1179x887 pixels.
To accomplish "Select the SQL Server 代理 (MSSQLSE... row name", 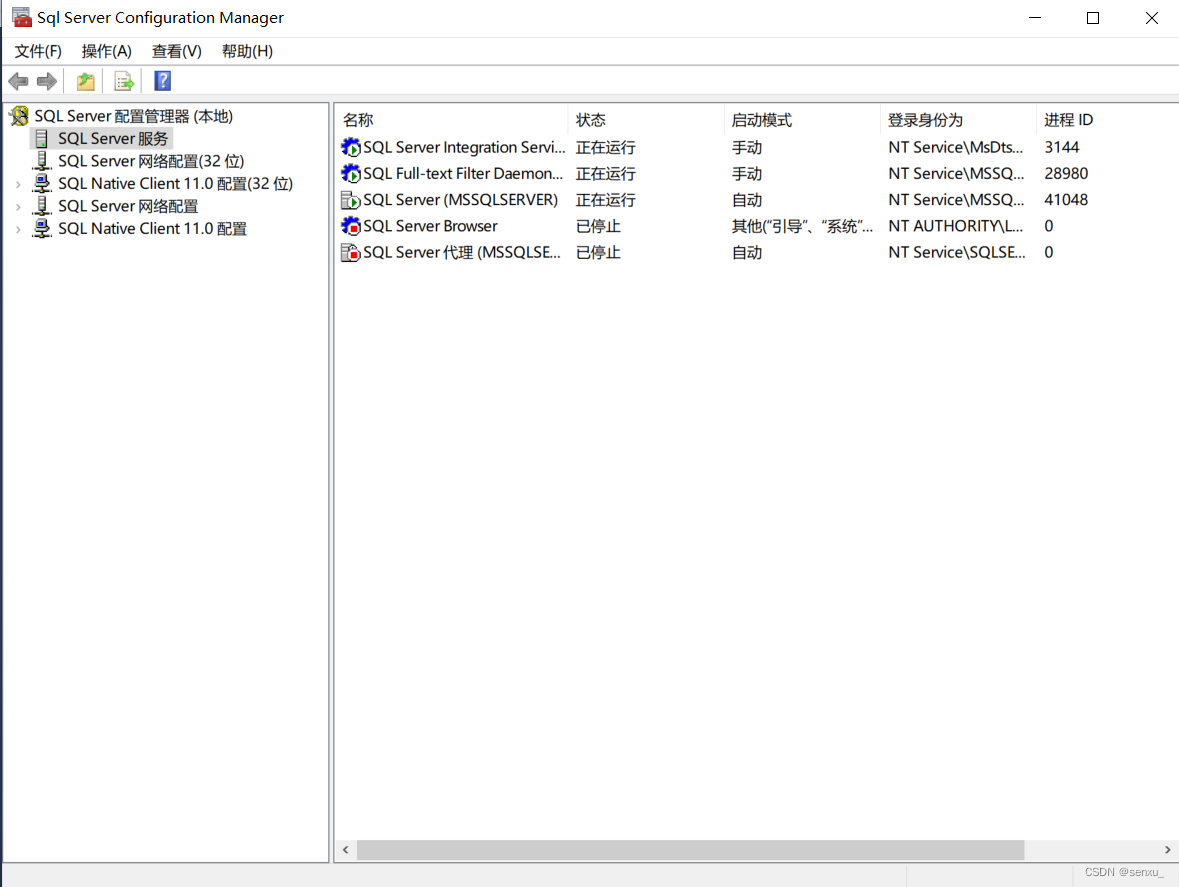I will 462,253.
